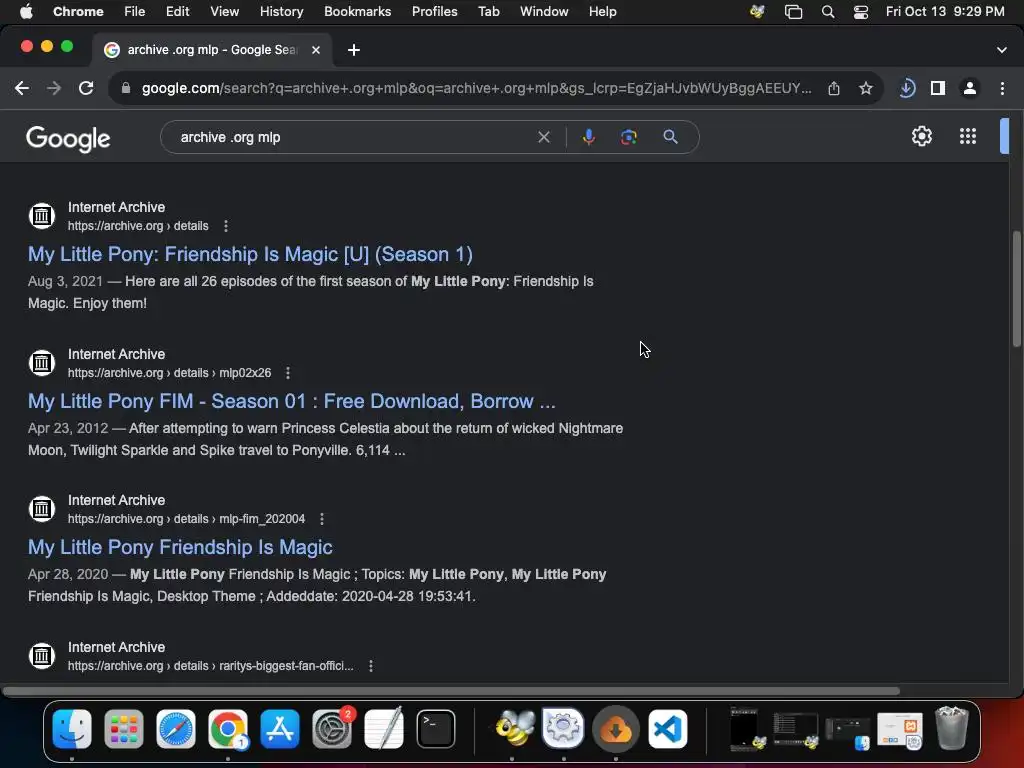1024x768 pixels.
Task: Click the date and time in menu bar
Action: [x=945, y=12]
